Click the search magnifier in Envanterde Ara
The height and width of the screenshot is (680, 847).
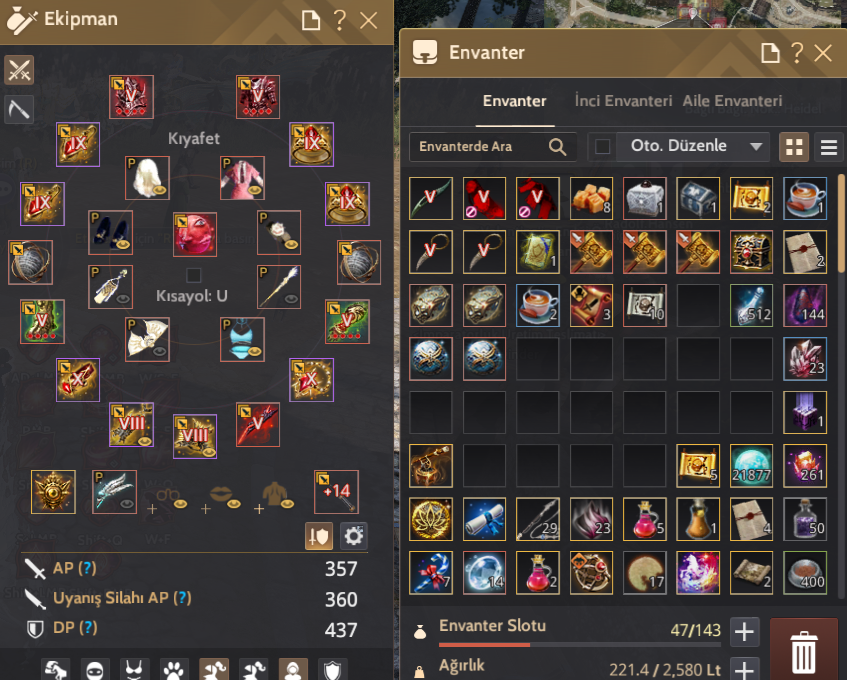click(x=557, y=147)
